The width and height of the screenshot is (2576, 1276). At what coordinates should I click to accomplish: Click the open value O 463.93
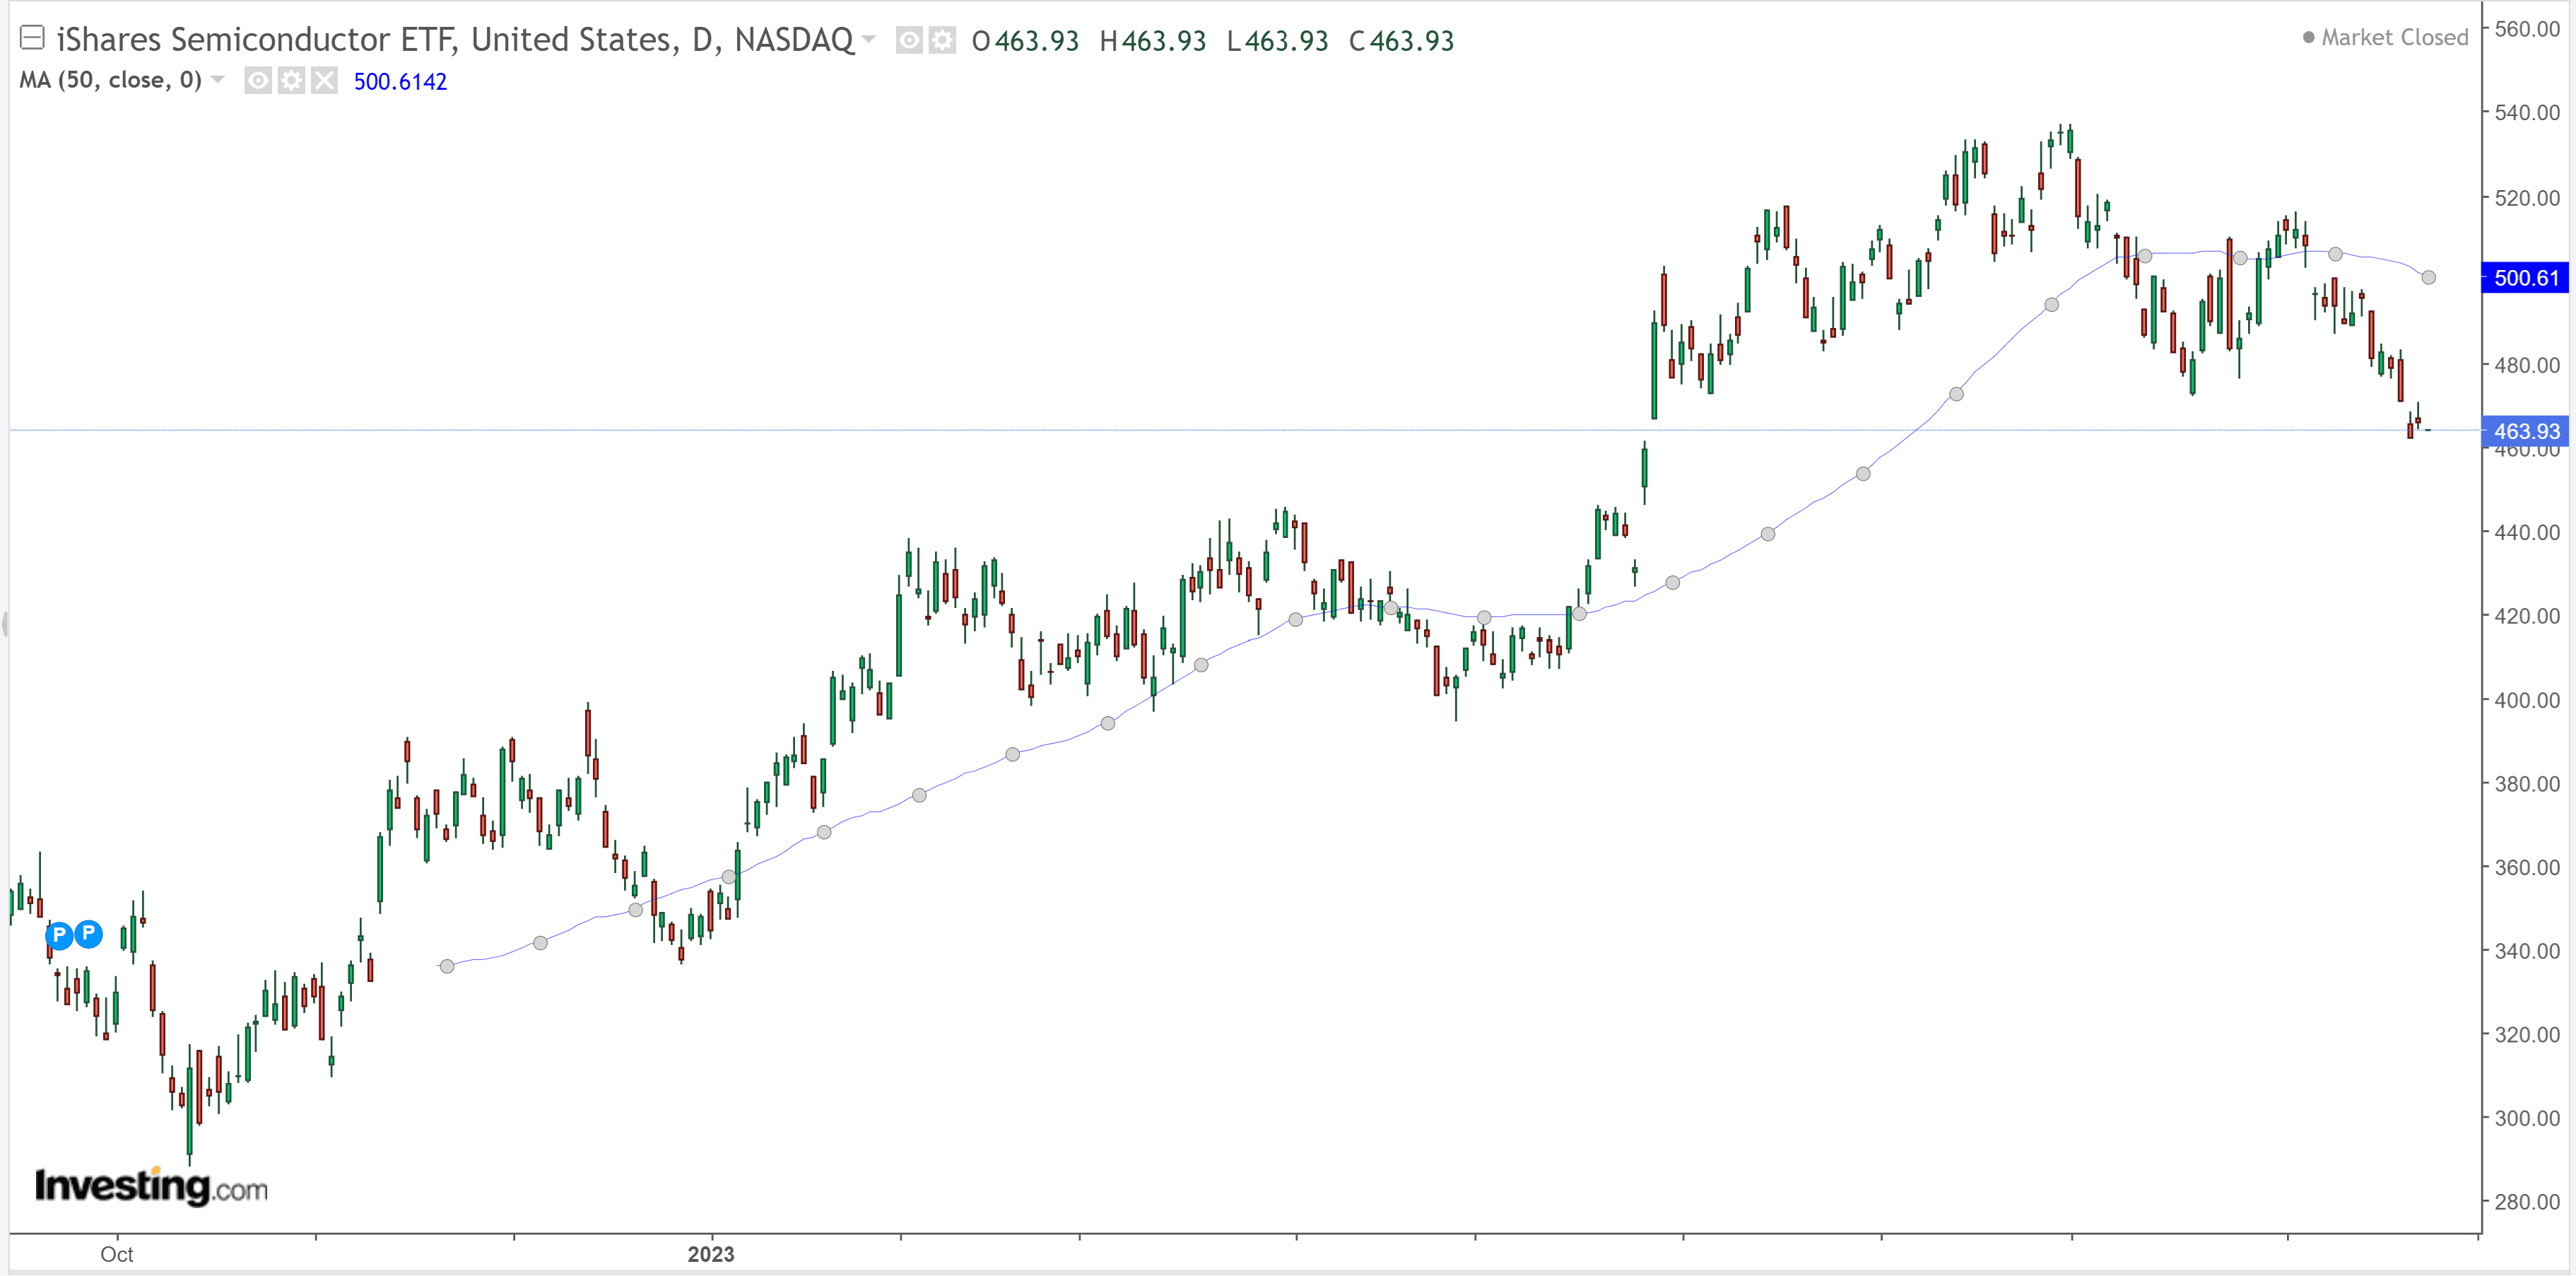[x=1025, y=41]
